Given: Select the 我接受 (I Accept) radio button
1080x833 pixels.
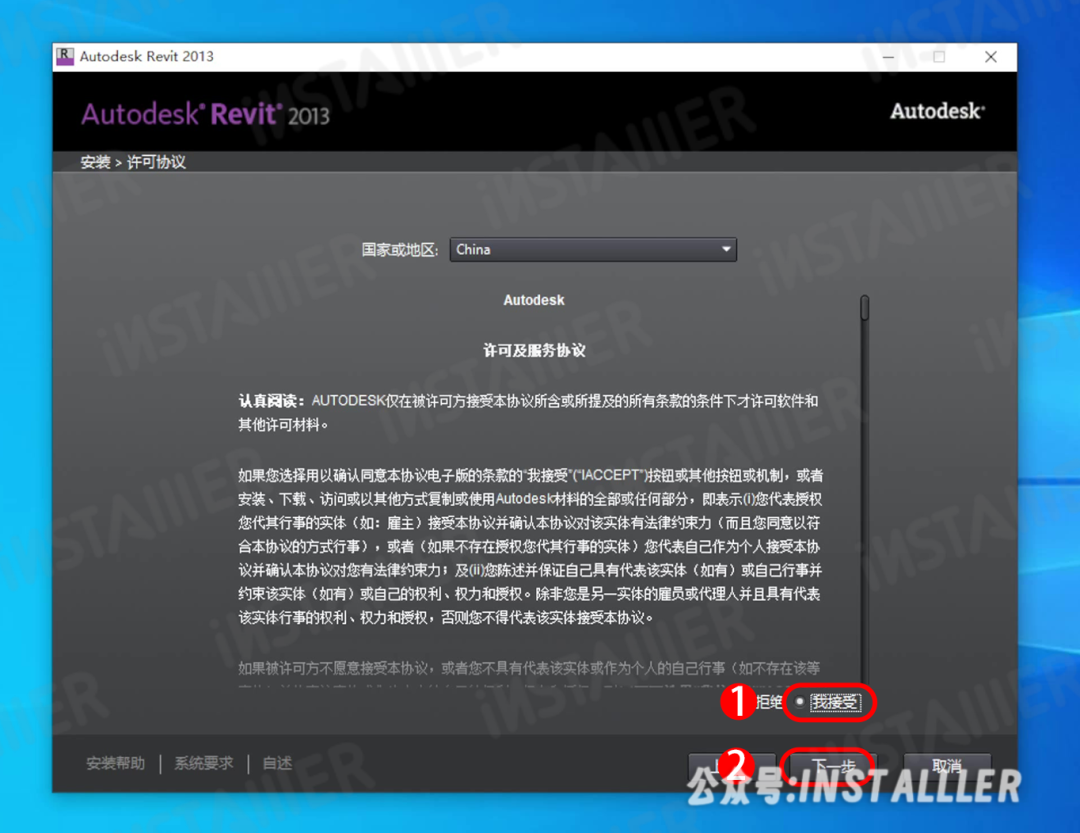Looking at the screenshot, I should [x=800, y=702].
